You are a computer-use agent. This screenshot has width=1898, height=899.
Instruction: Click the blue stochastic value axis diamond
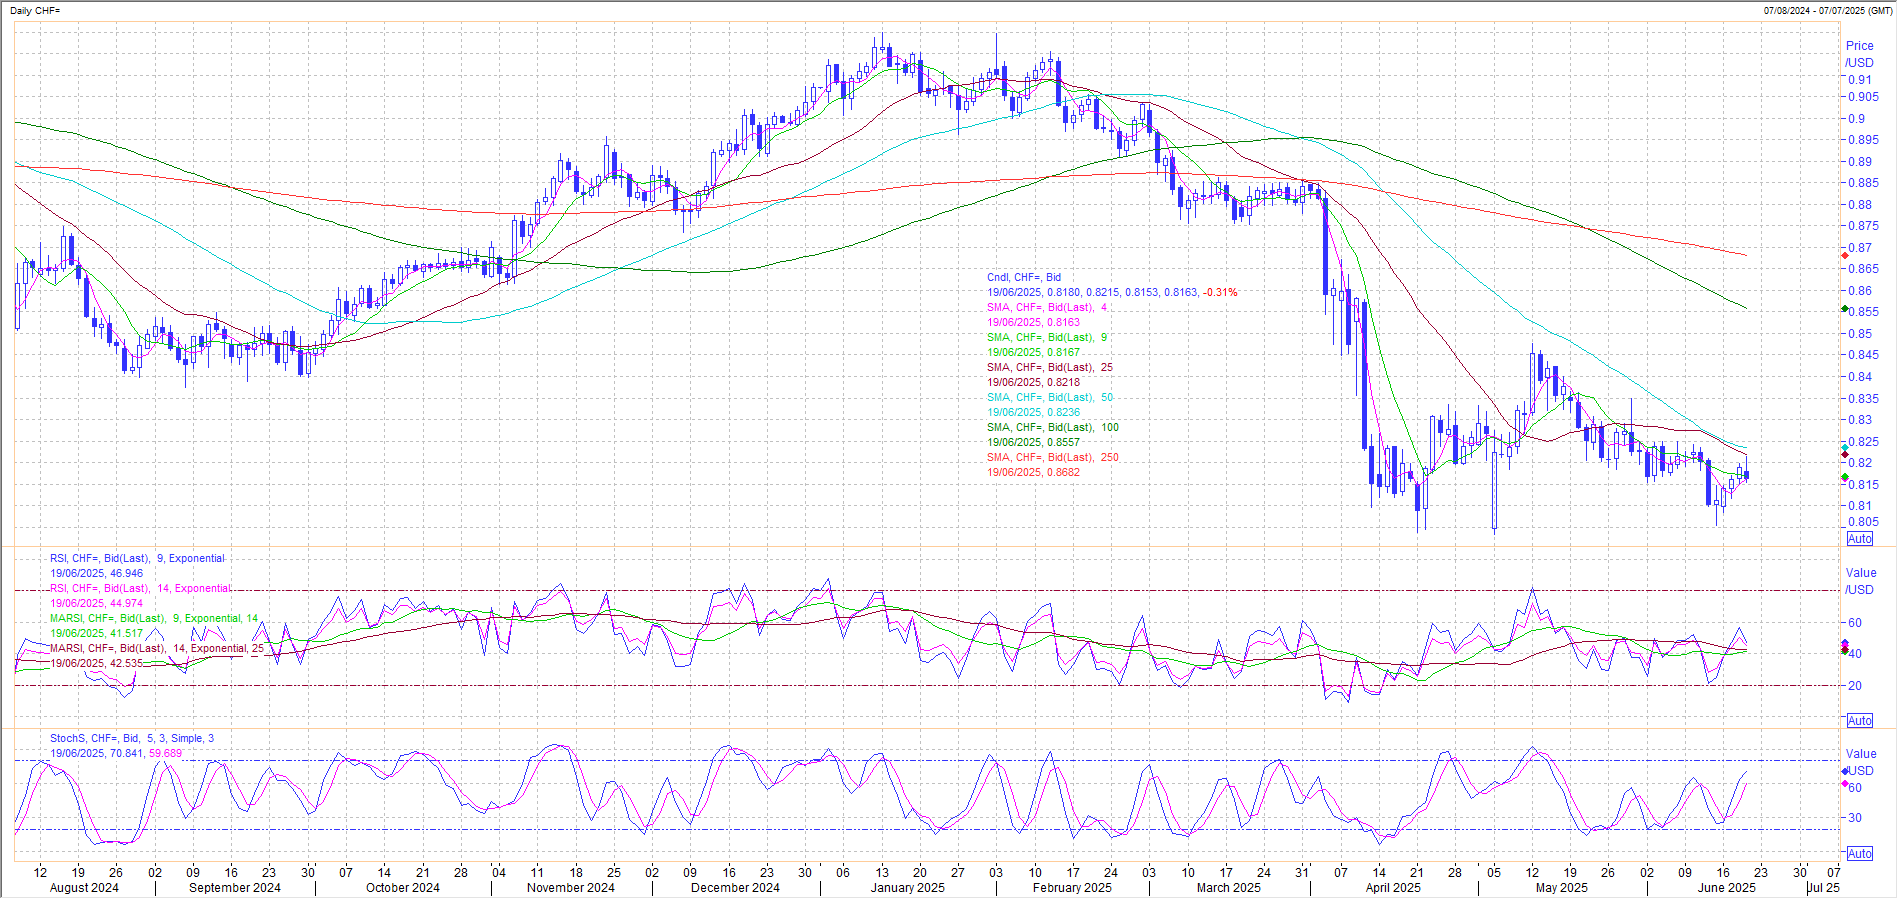click(x=1845, y=771)
